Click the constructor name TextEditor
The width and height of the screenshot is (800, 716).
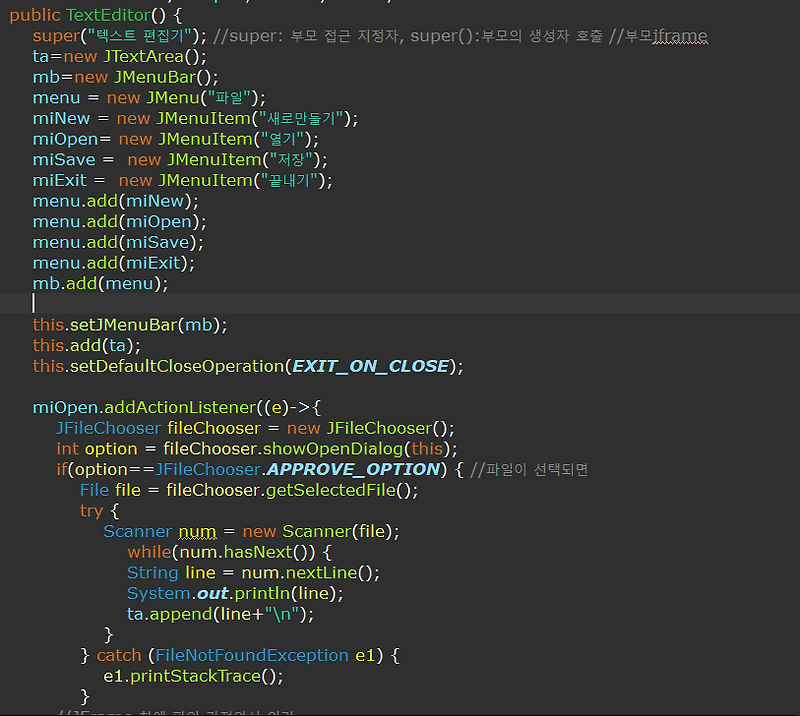point(108,15)
